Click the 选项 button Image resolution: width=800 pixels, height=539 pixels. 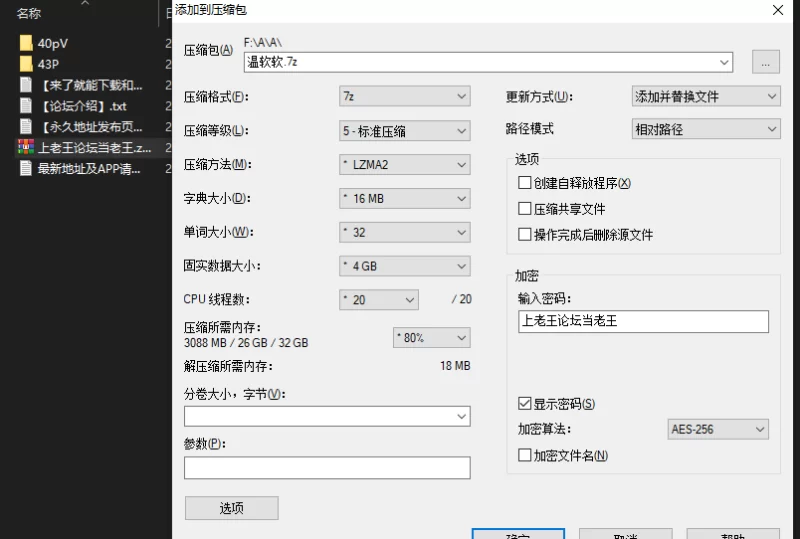(x=232, y=508)
